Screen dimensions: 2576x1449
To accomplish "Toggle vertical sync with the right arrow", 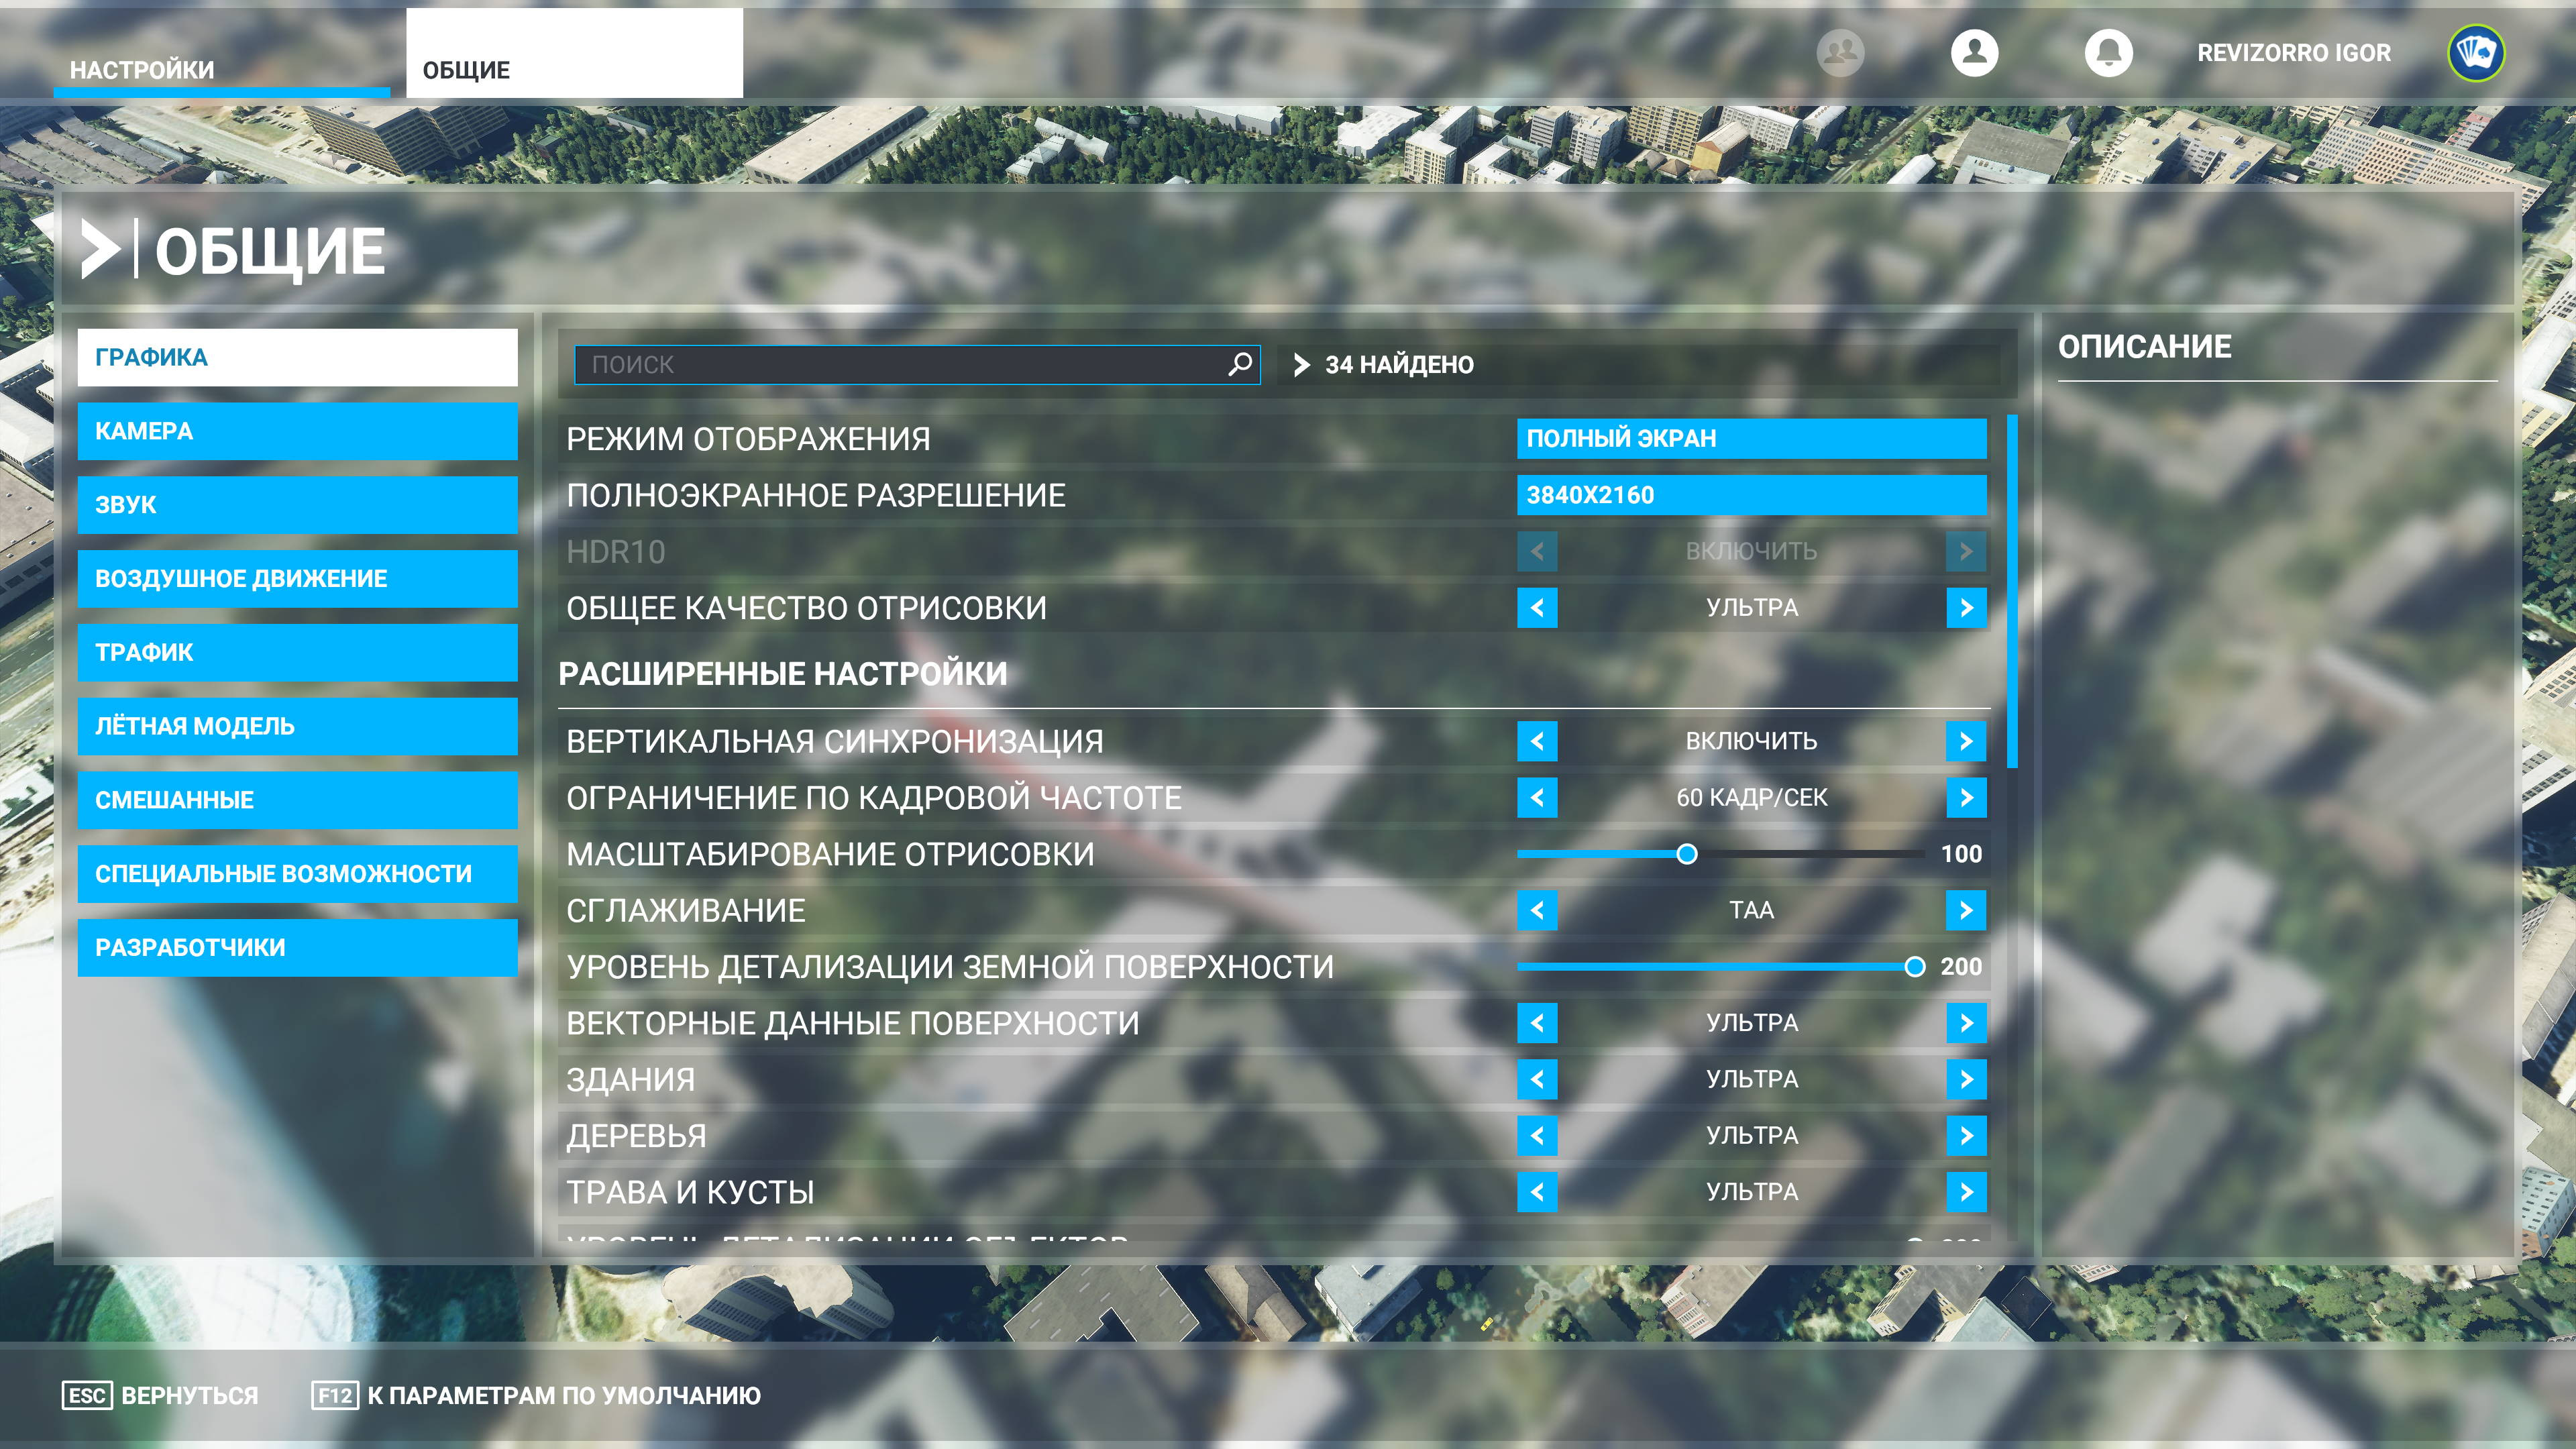I will (x=1966, y=741).
